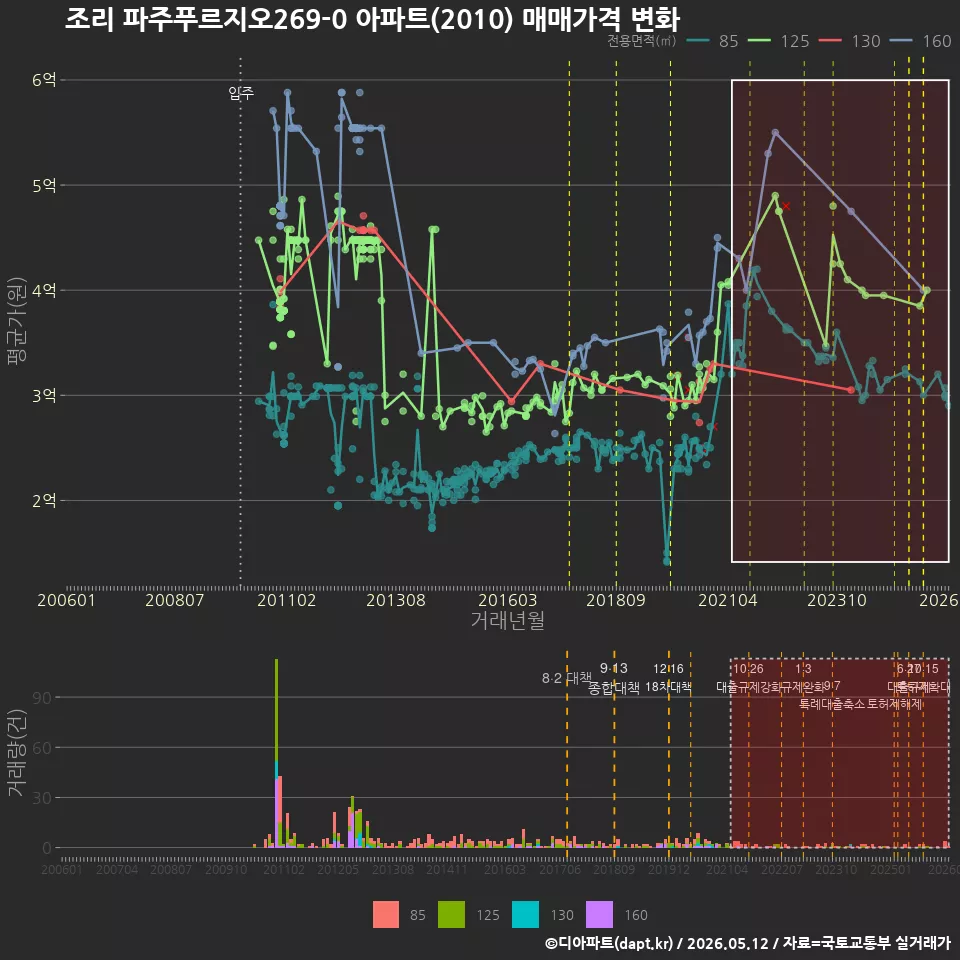The width and height of the screenshot is (960, 960).
Task: Click the 160 line peak inside highlighted box
Action: tap(775, 132)
